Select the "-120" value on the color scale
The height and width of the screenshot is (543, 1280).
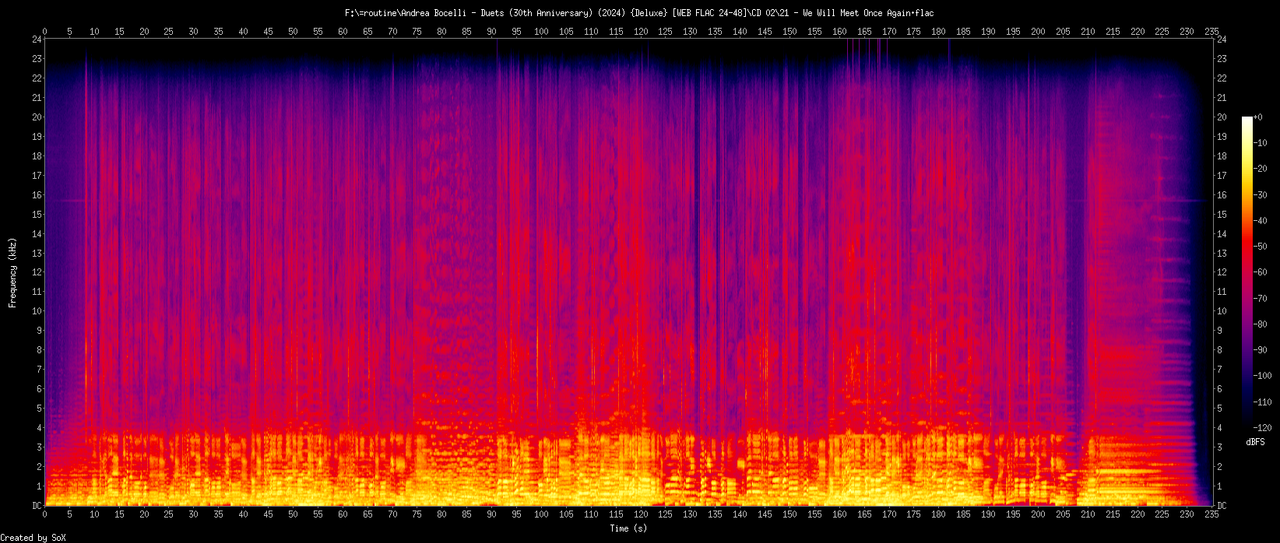pyautogui.click(x=1264, y=427)
